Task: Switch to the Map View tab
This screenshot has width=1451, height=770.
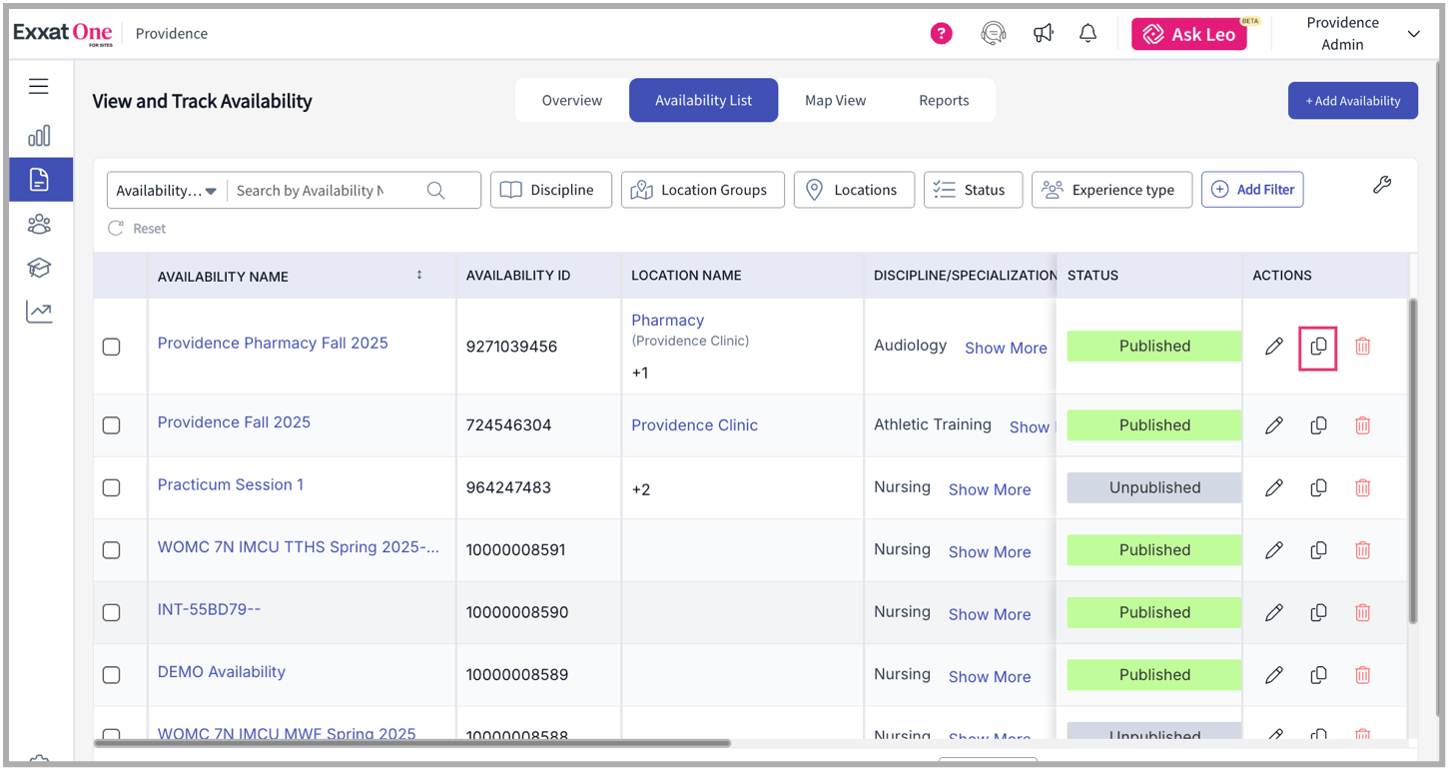Action: tap(835, 100)
